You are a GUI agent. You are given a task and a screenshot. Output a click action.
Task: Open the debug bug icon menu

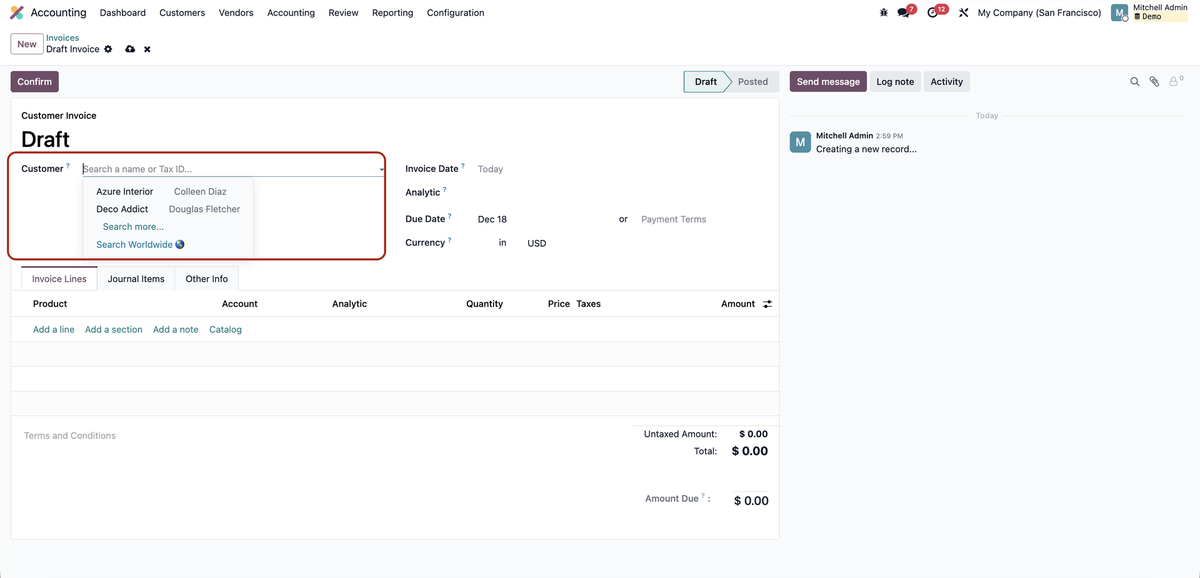(883, 13)
